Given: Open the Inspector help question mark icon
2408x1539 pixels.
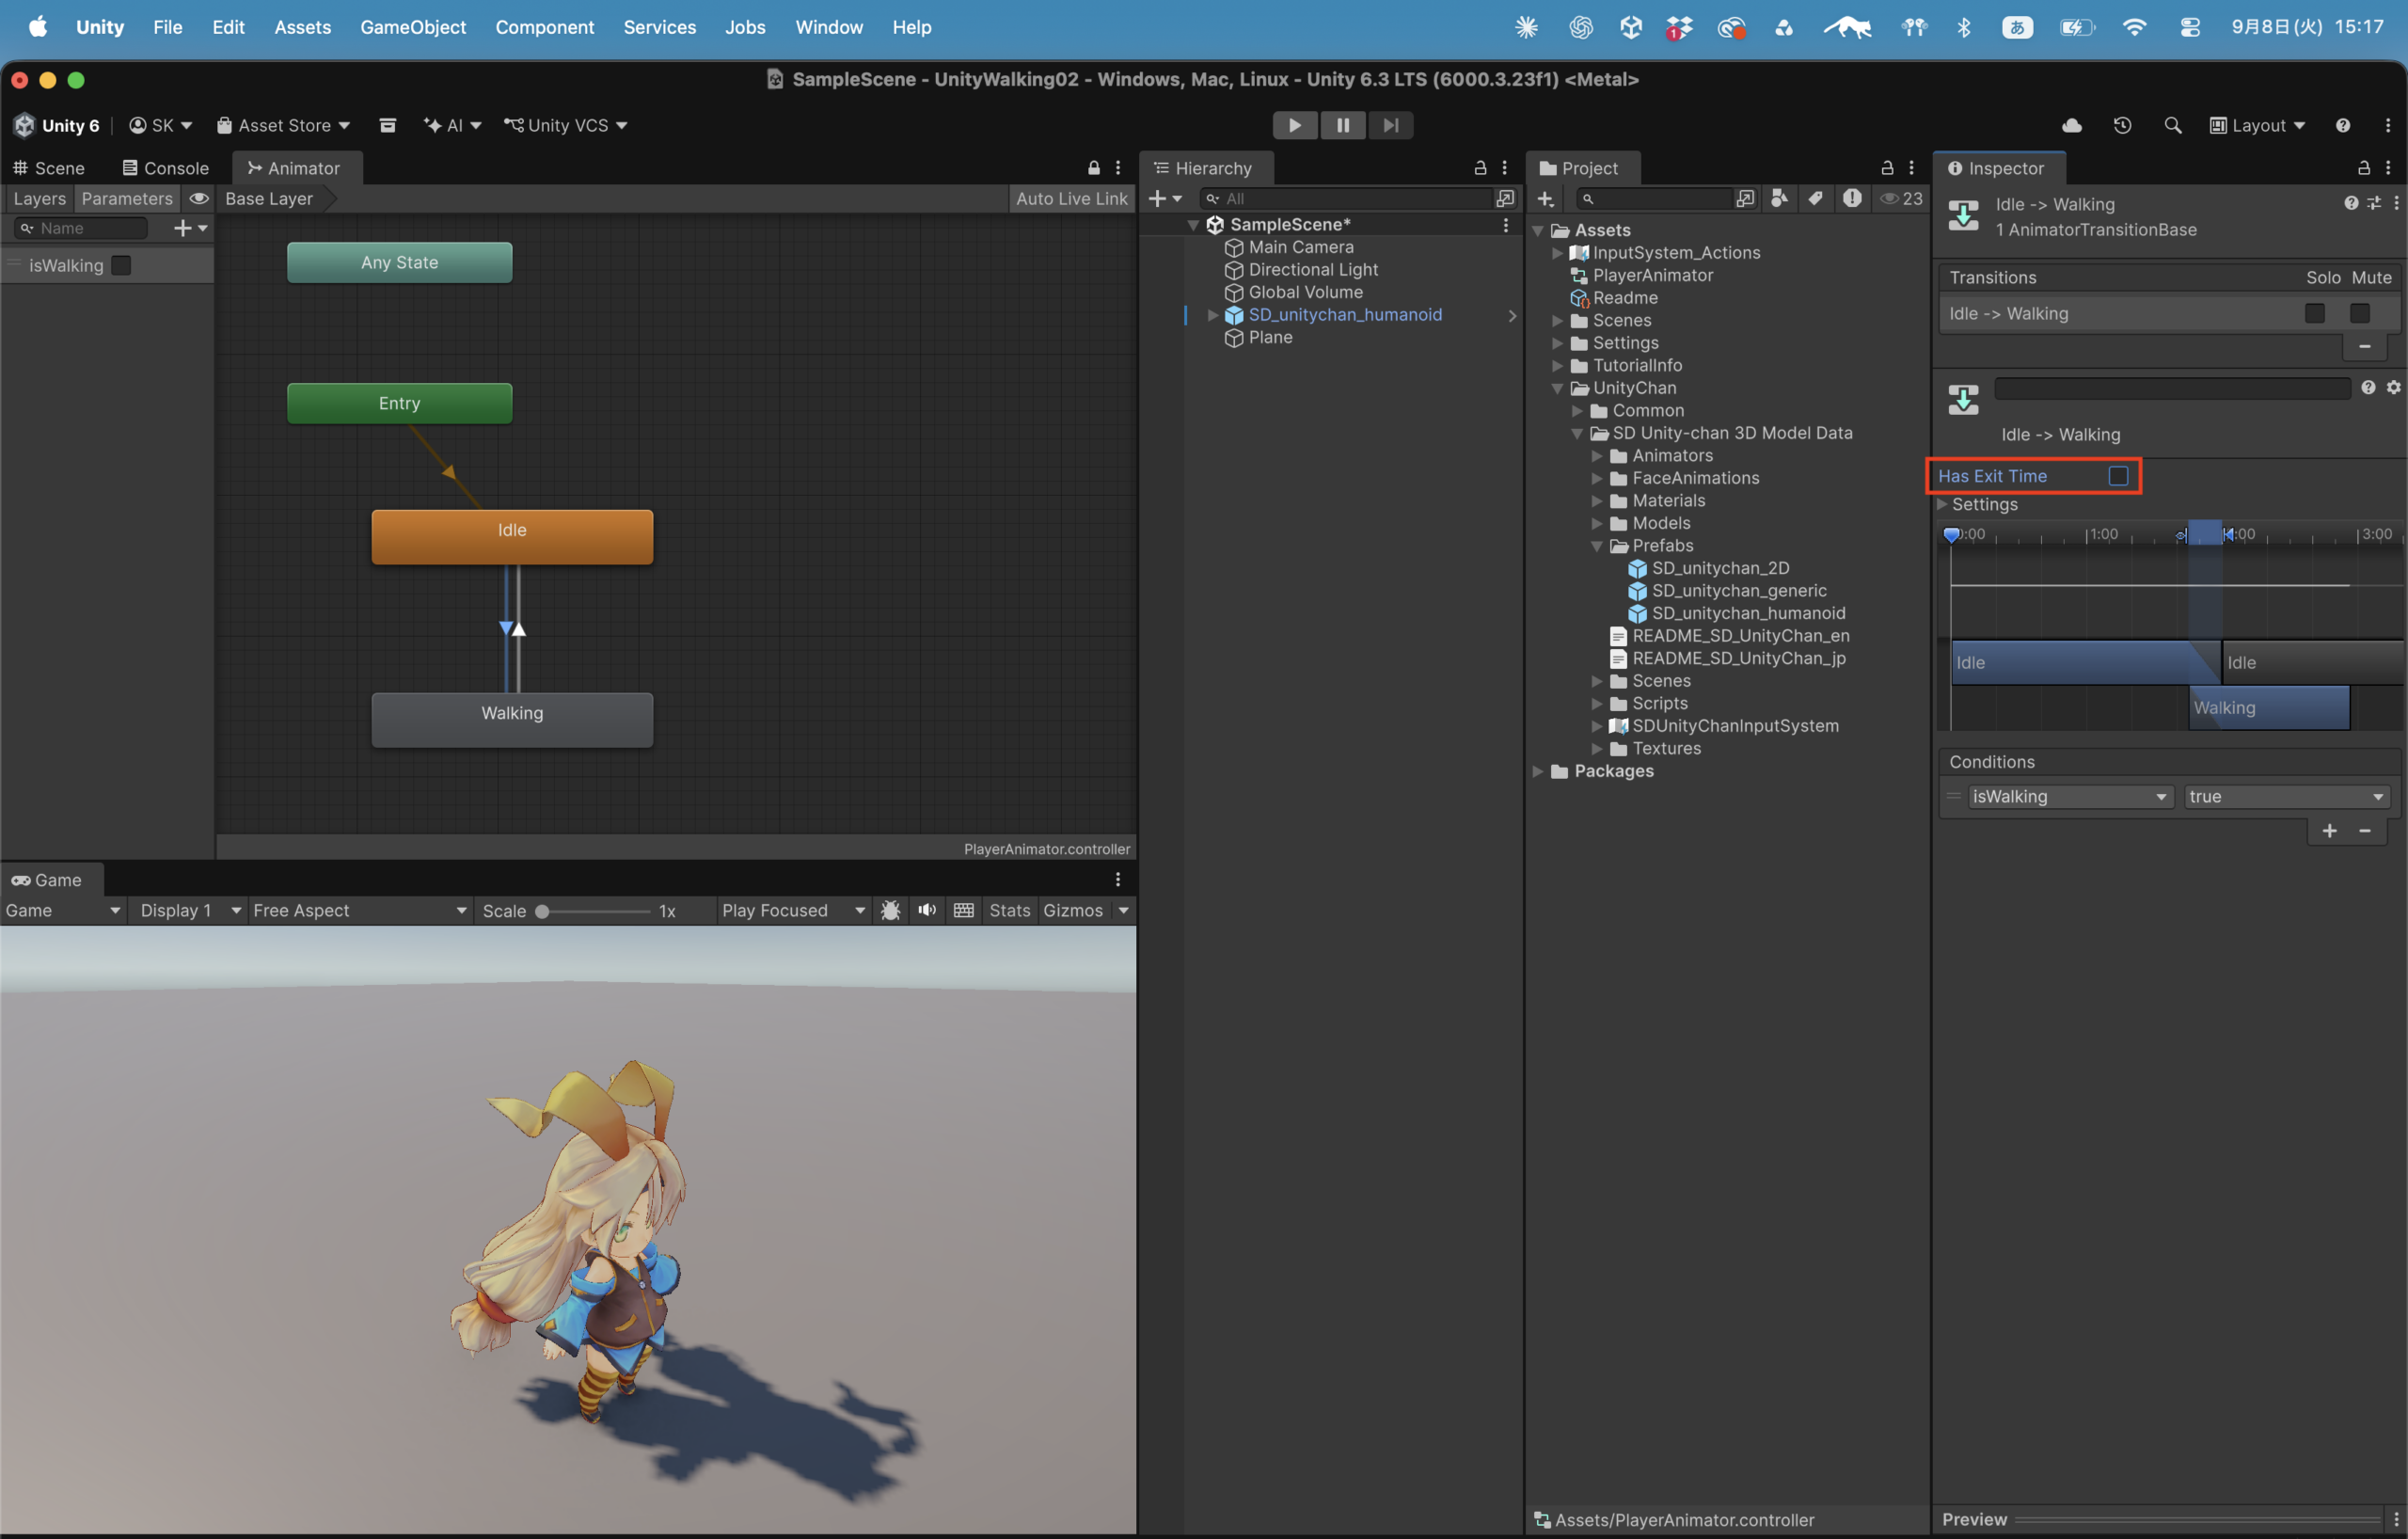Looking at the screenshot, I should point(2350,204).
